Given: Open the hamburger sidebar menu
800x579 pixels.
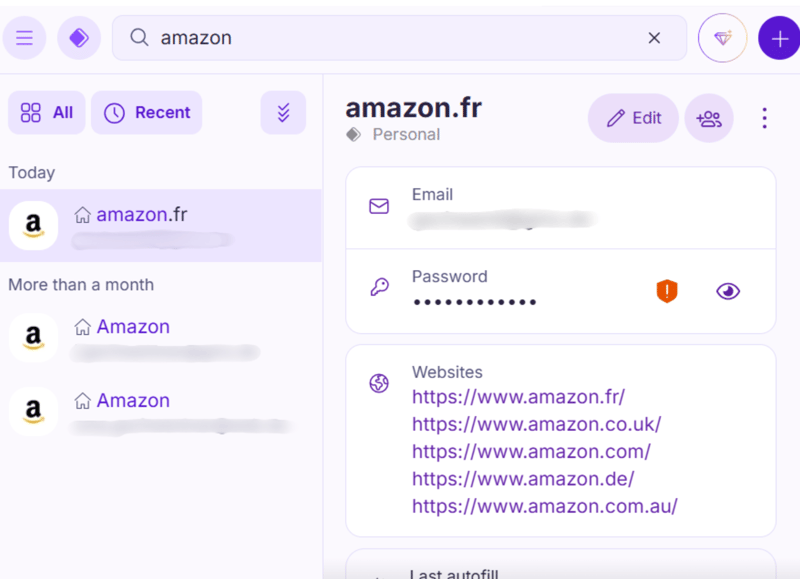Looking at the screenshot, I should tap(25, 38).
